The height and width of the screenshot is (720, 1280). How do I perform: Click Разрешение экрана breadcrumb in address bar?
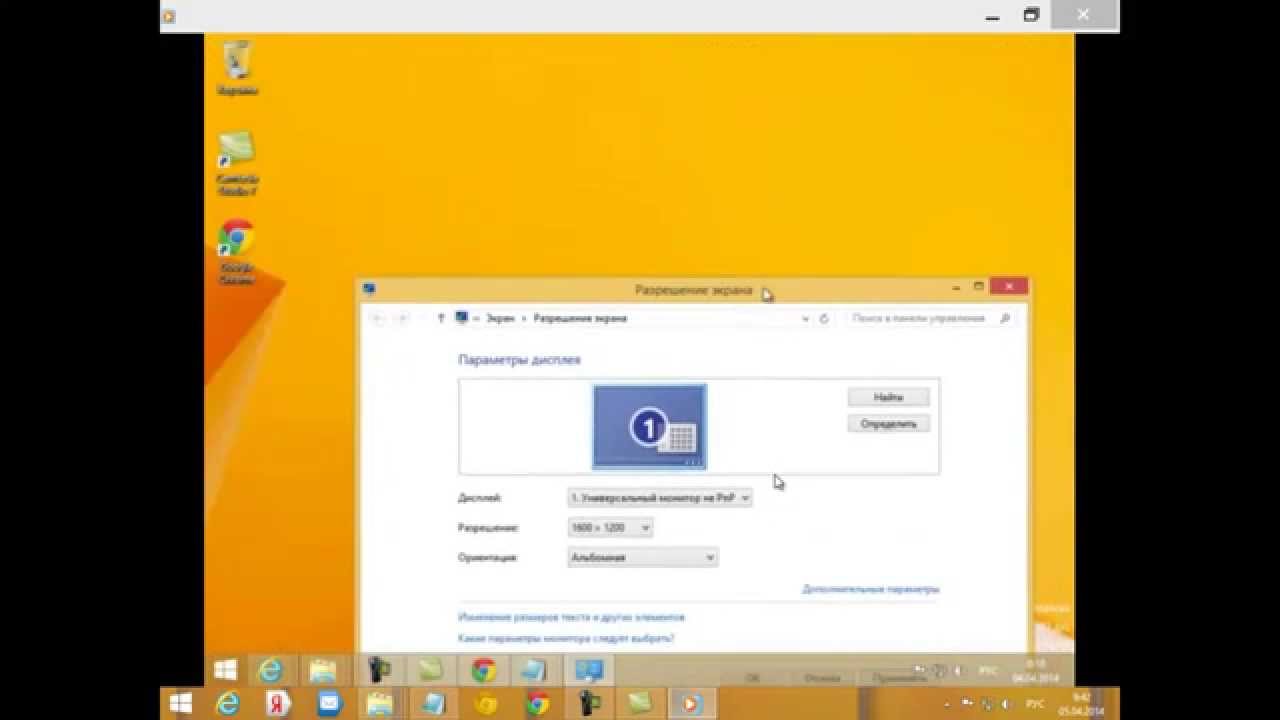[x=580, y=318]
